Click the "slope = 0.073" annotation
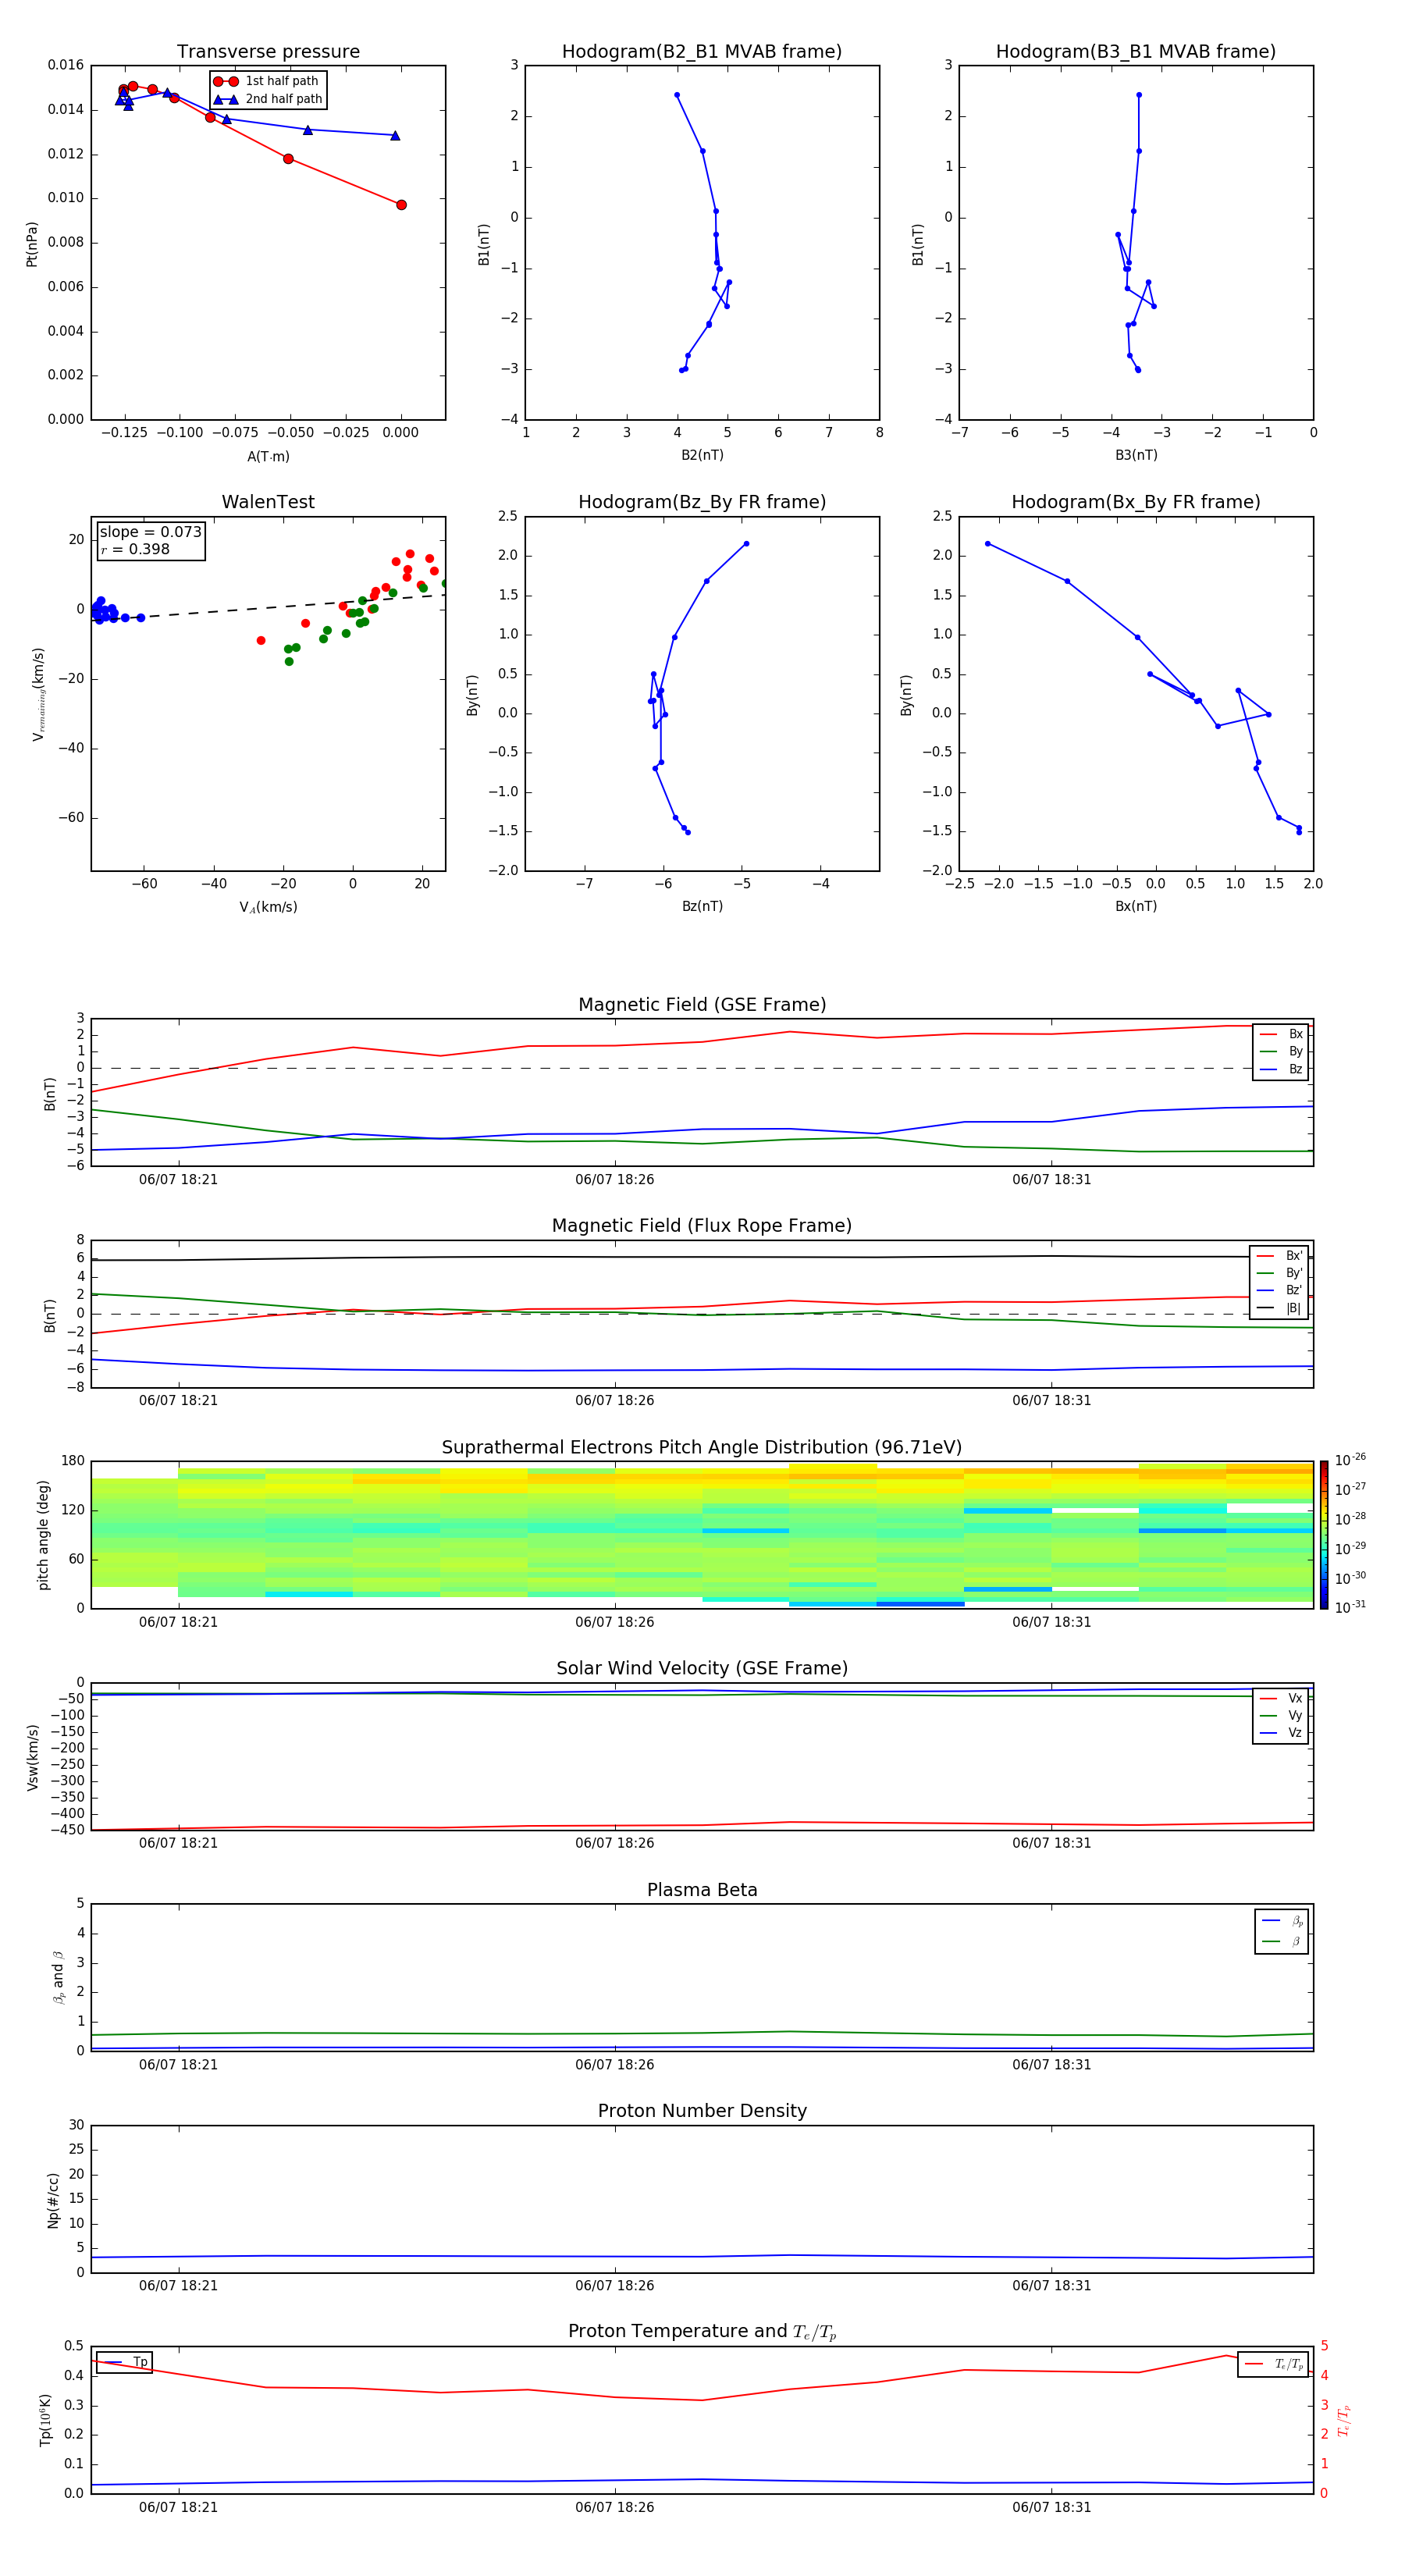The height and width of the screenshot is (2576, 1405). click(x=150, y=532)
